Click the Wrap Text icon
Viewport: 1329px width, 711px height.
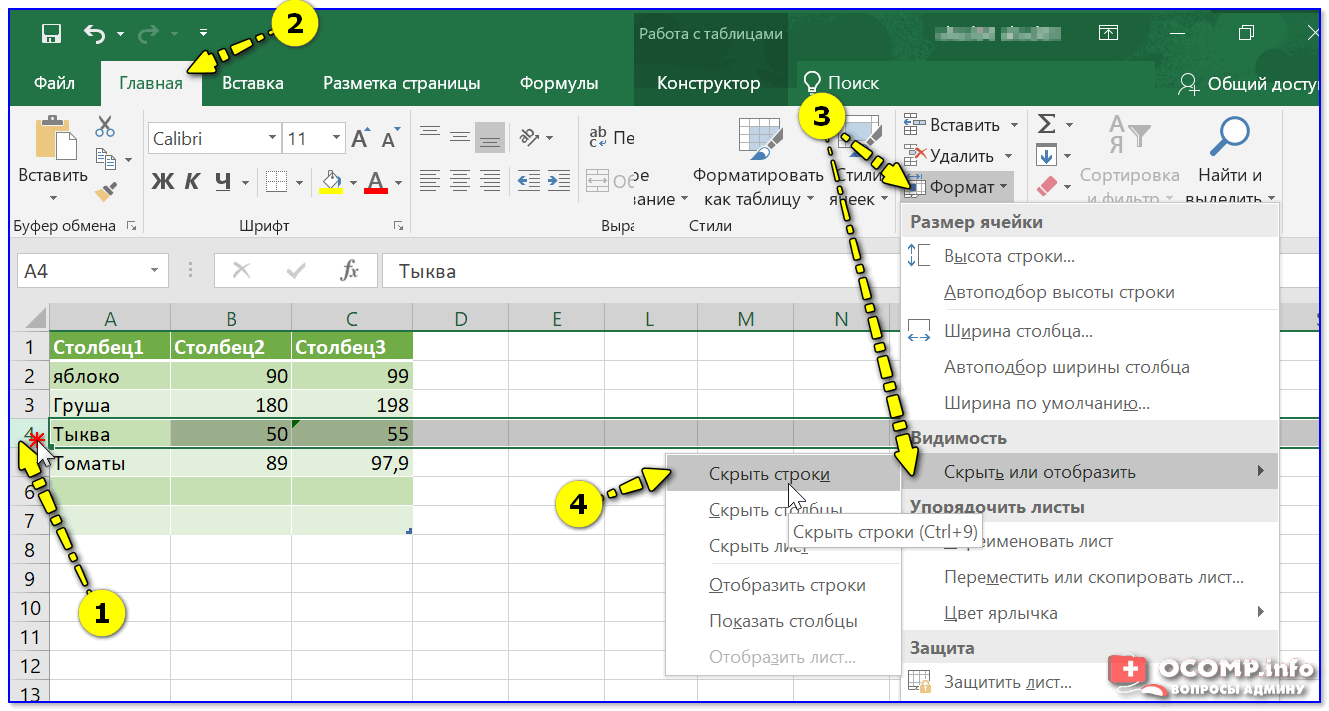tap(600, 137)
